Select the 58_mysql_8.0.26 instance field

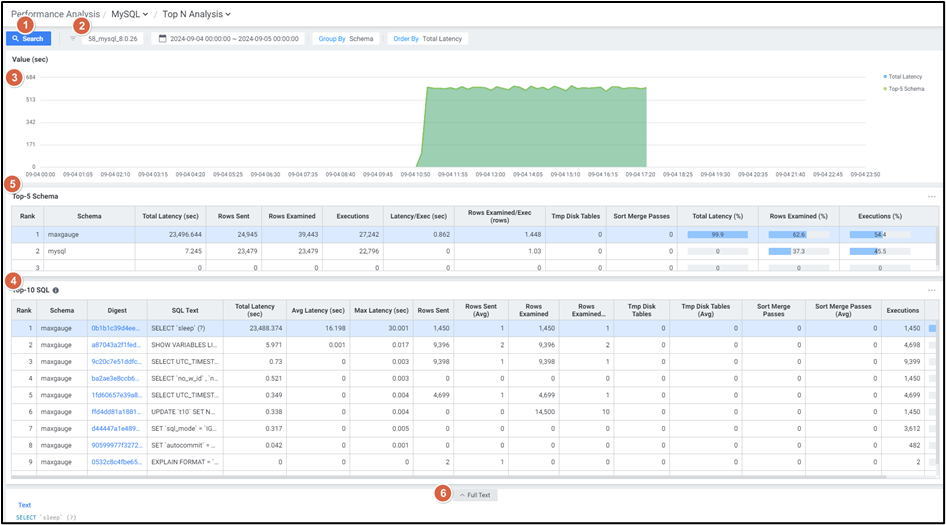113,39
